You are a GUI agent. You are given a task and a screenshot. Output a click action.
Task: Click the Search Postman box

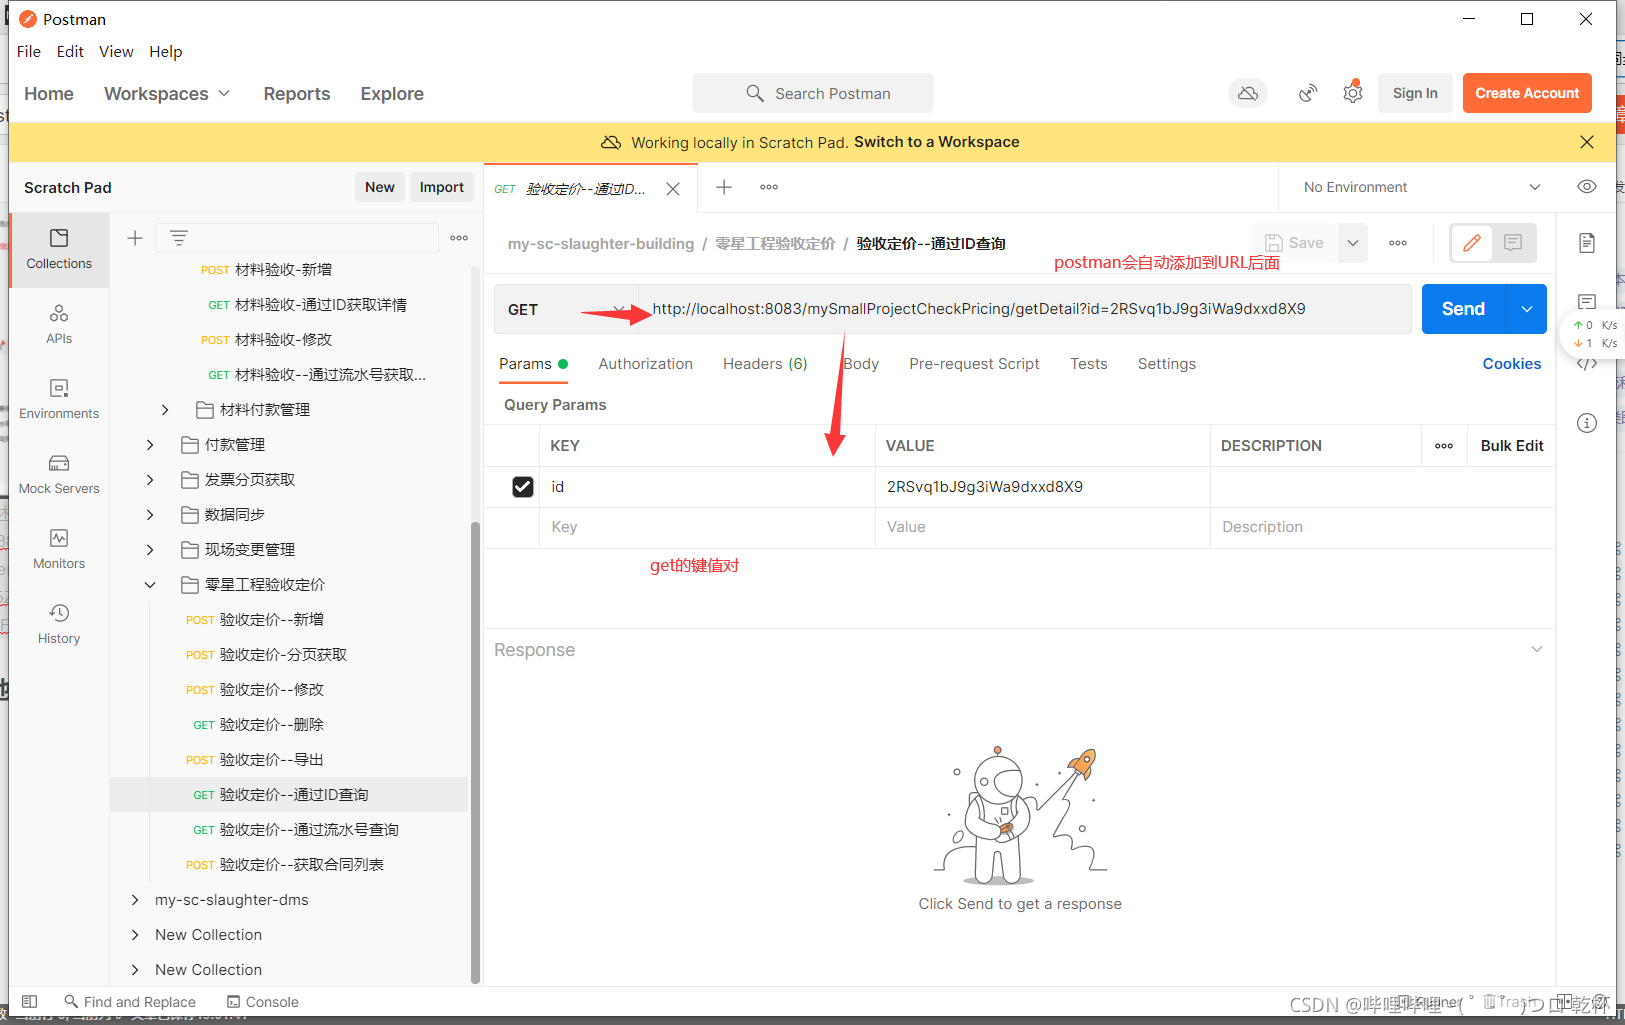[813, 93]
